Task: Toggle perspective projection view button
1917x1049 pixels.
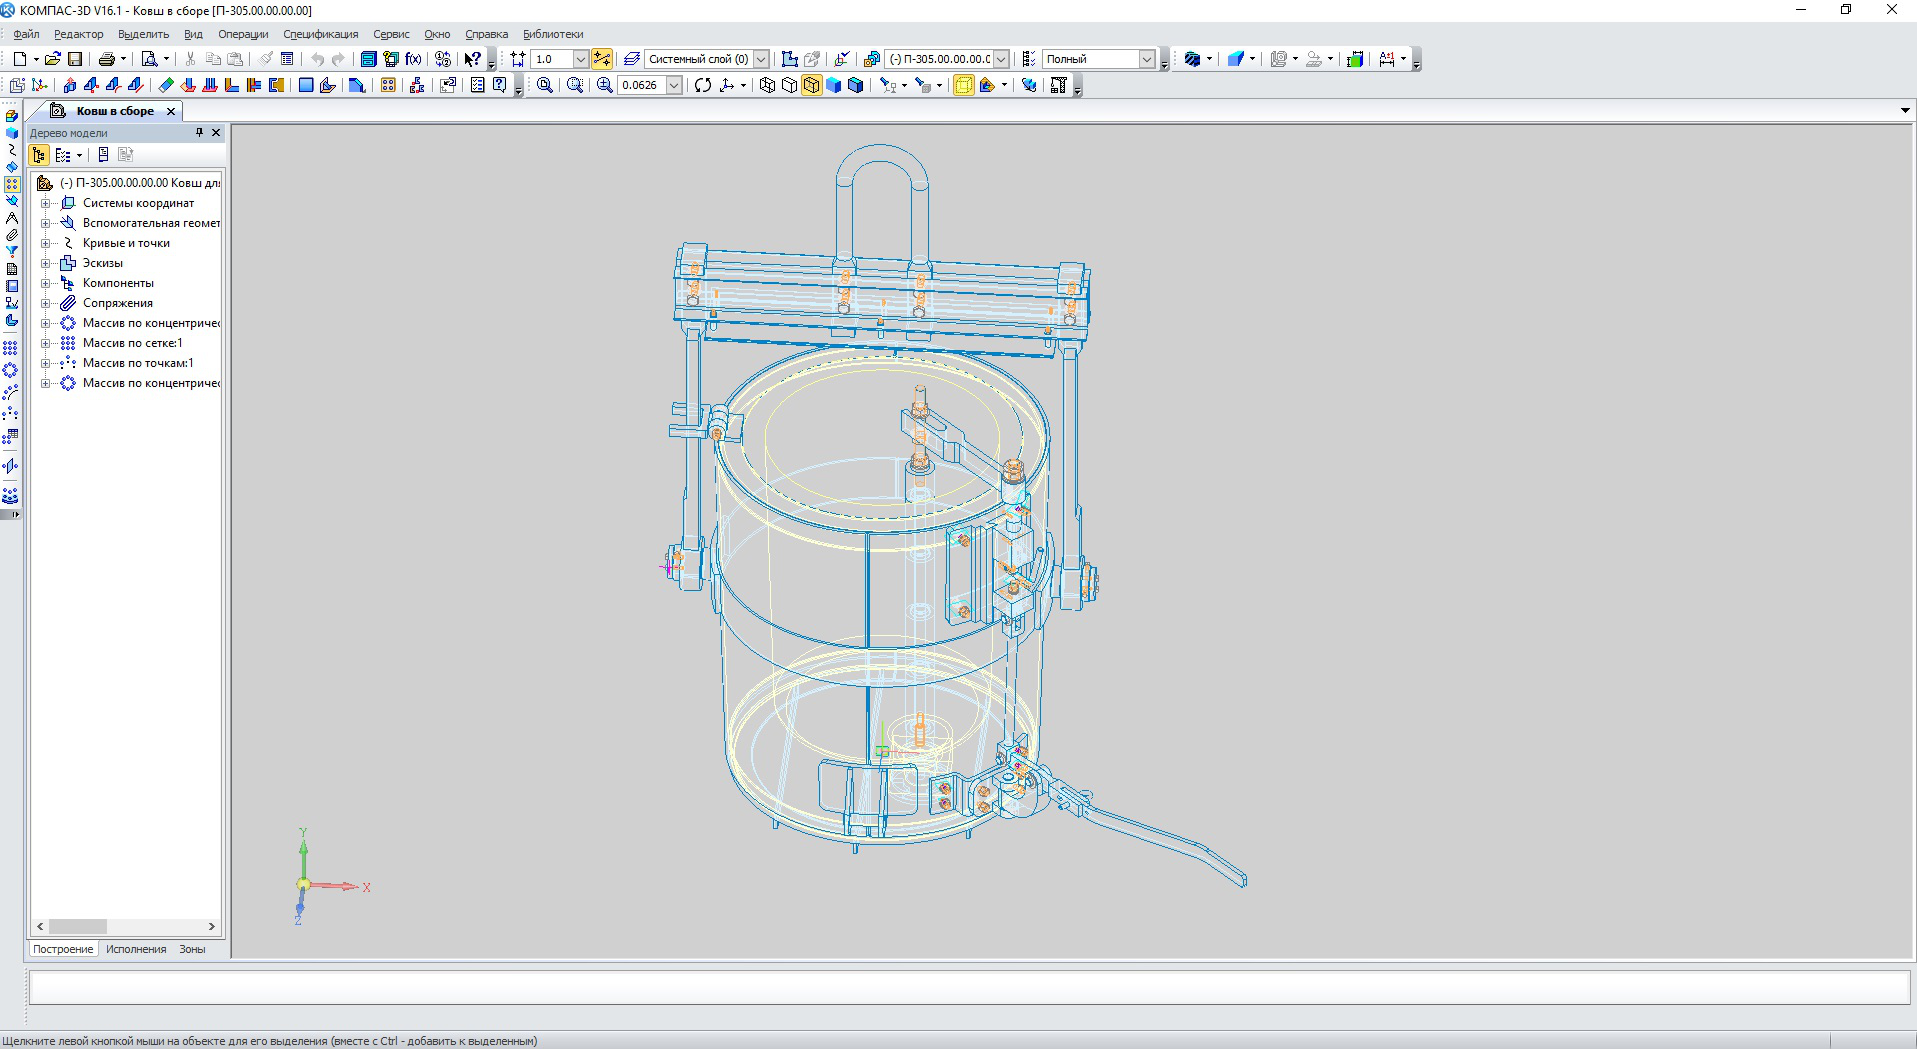Action: pos(963,85)
